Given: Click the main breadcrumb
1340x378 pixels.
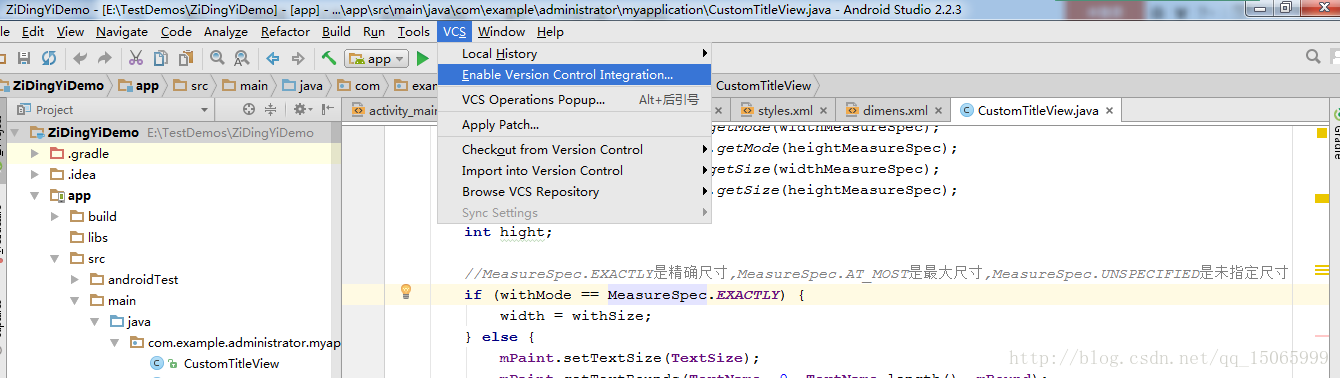Looking at the screenshot, I should tap(246, 86).
